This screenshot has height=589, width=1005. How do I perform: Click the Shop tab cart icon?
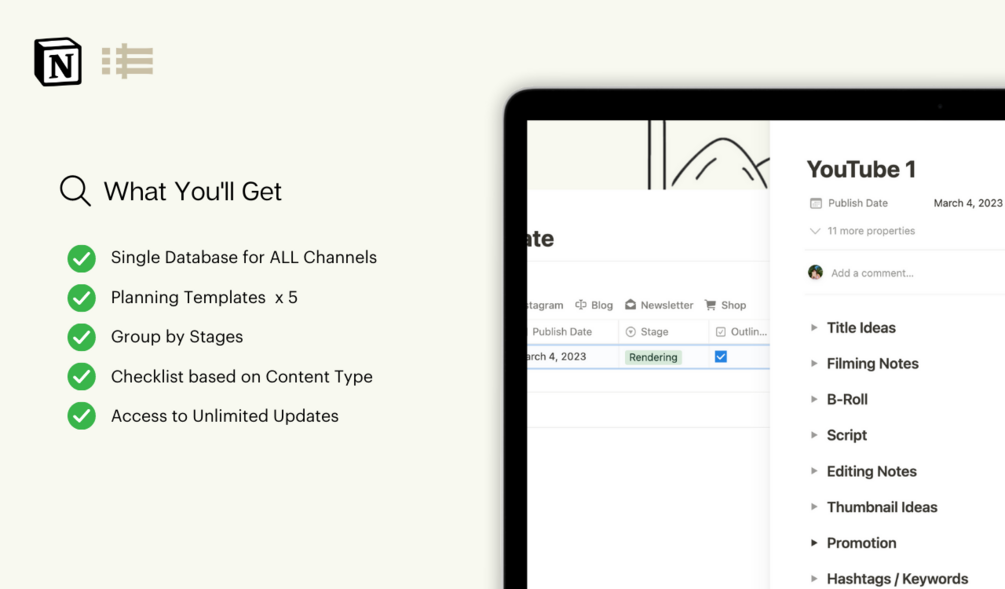(x=710, y=305)
